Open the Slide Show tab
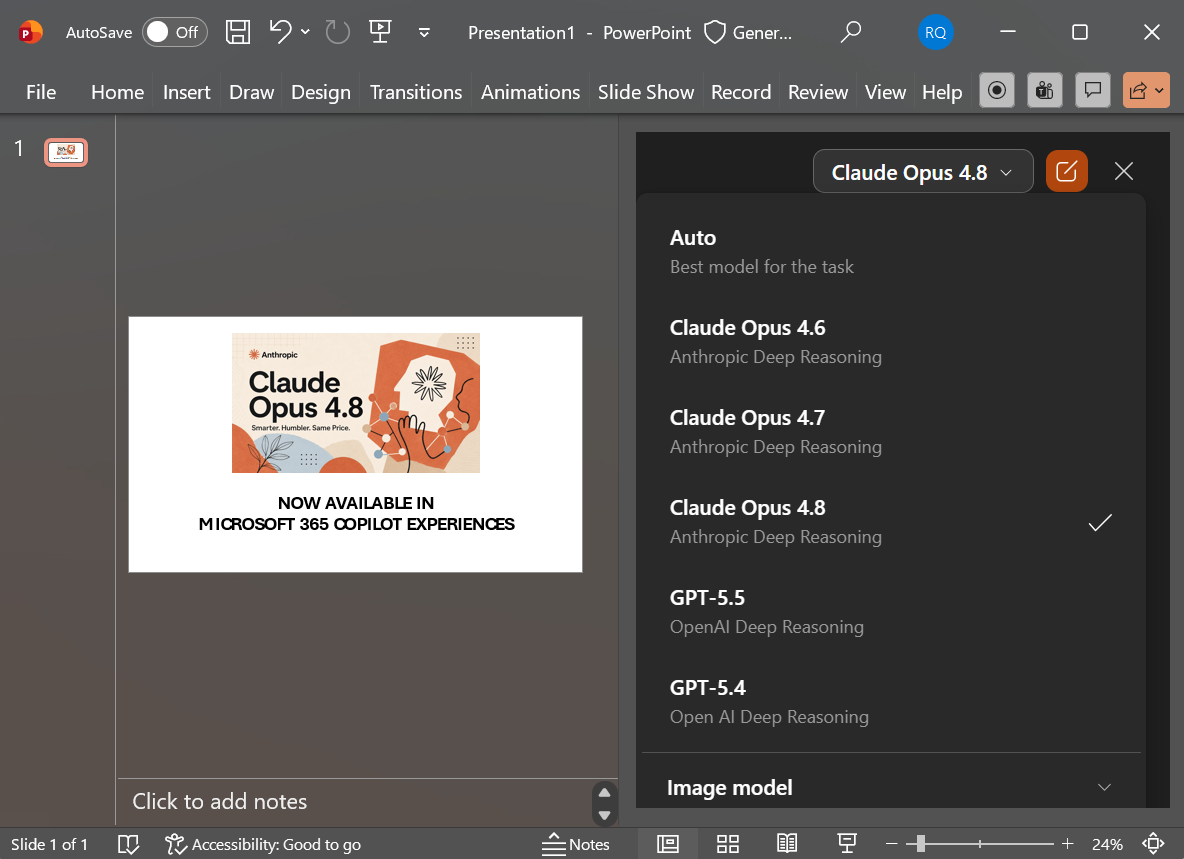 pos(646,92)
